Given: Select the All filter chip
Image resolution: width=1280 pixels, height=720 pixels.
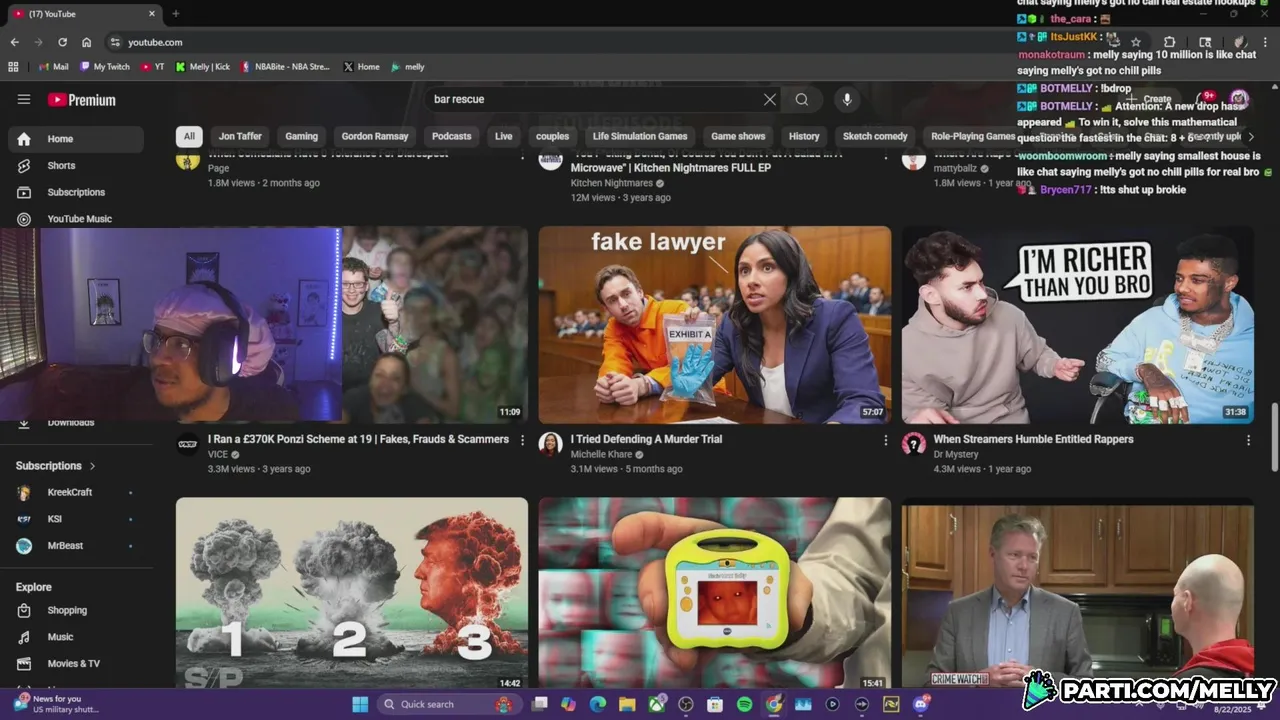Looking at the screenshot, I should 189,137.
